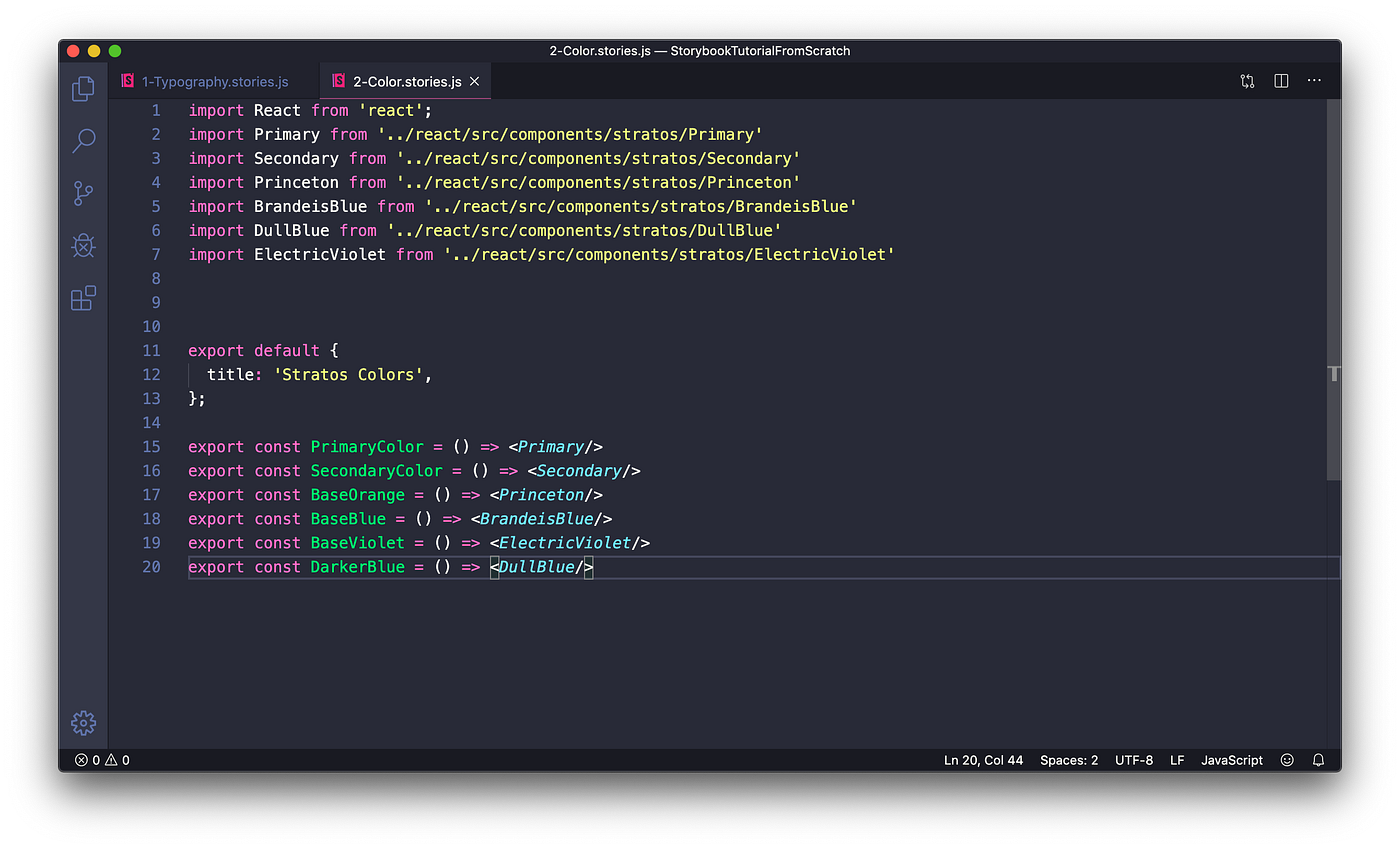The image size is (1400, 849).
Task: Open the Run and Debug view
Action: click(83, 245)
